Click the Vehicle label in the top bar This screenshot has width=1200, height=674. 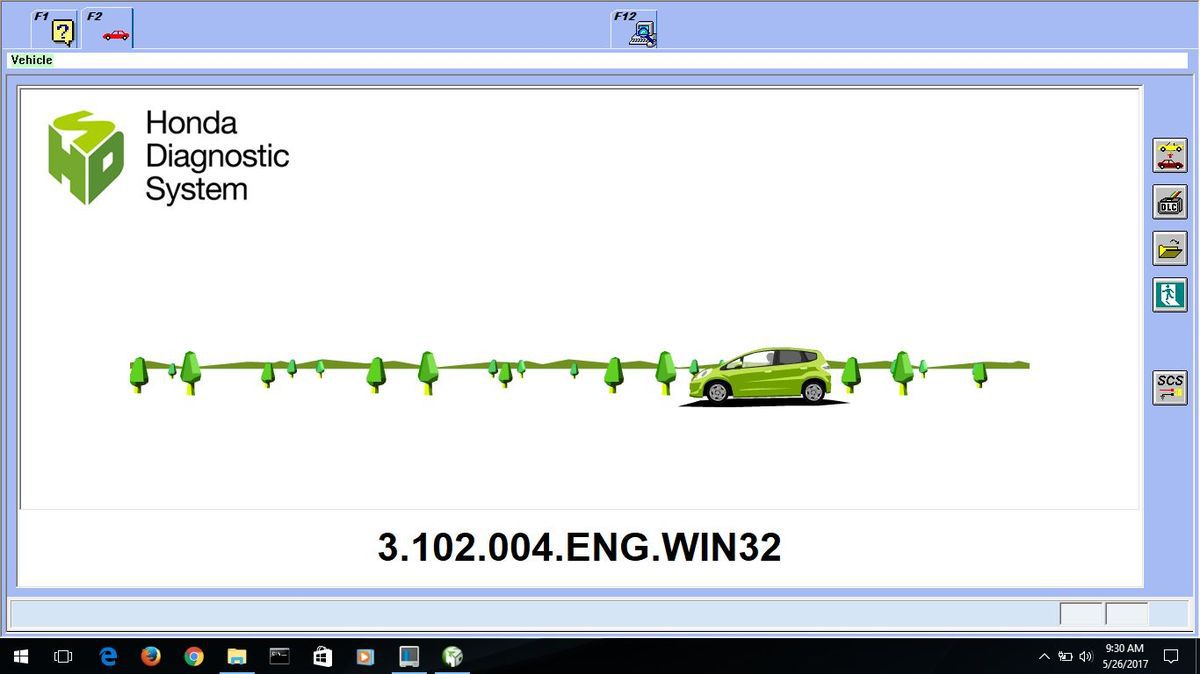coord(31,60)
